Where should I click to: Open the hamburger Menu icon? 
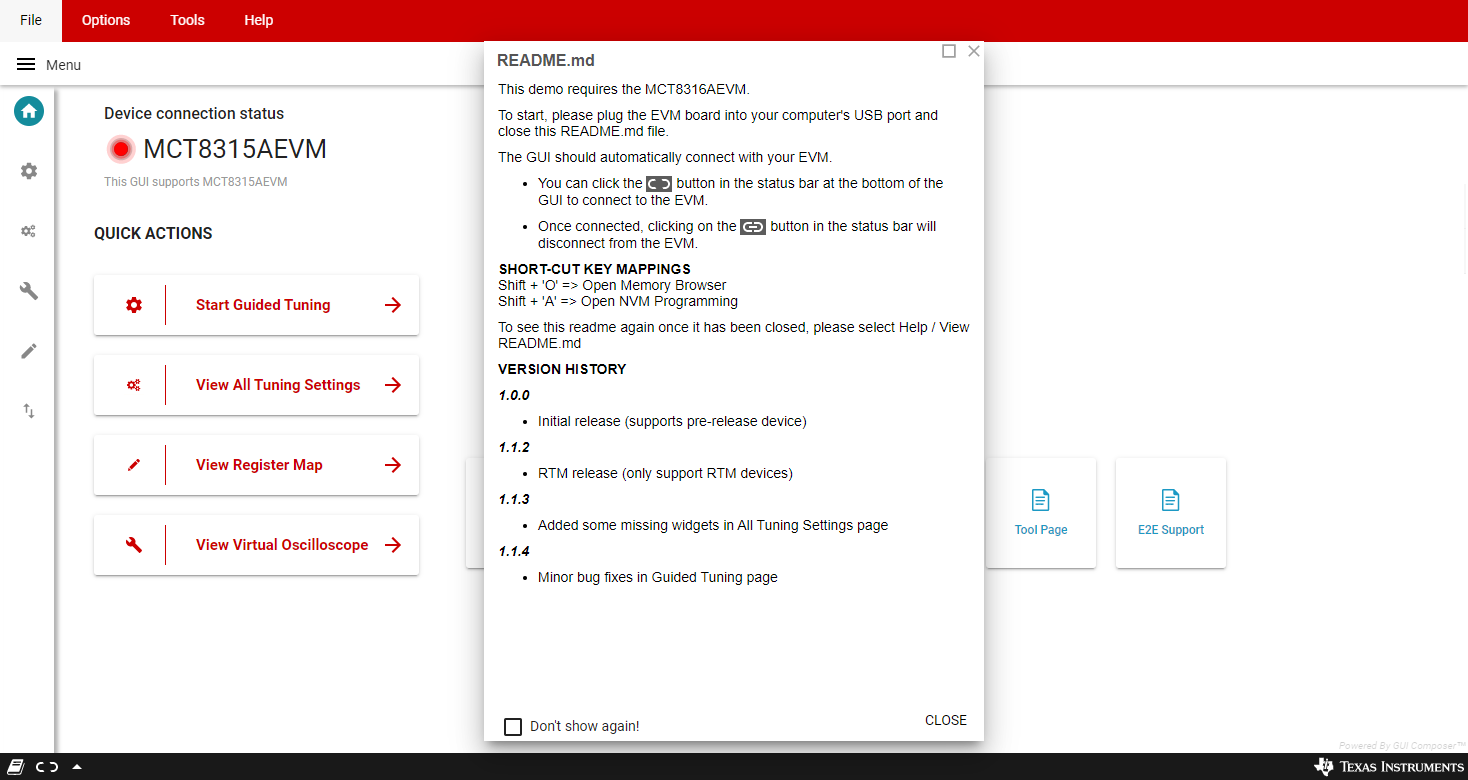click(x=26, y=65)
